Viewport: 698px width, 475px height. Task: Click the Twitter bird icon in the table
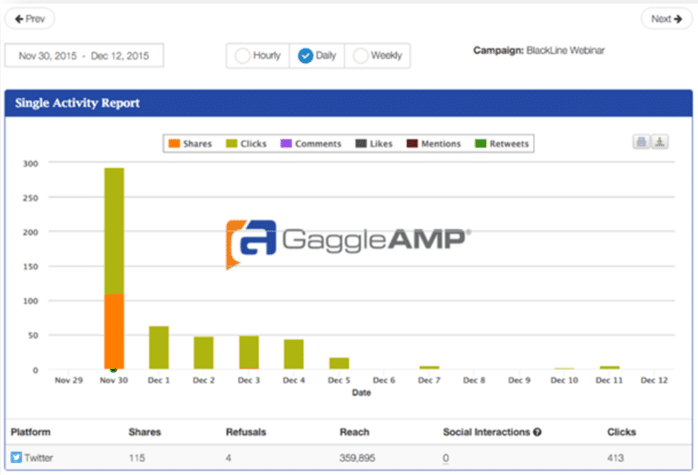click(16, 457)
